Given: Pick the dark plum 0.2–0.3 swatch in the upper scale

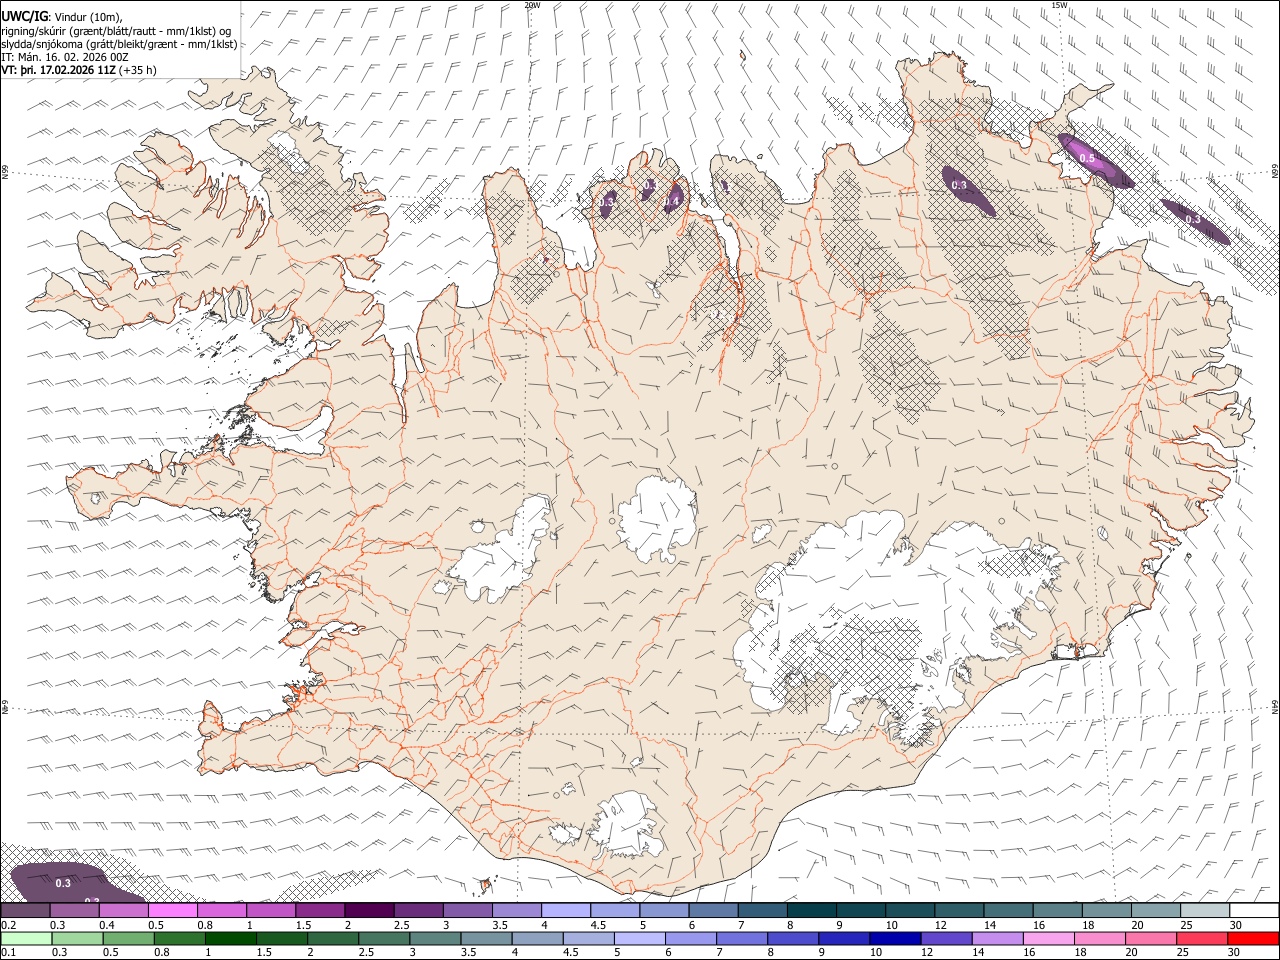Looking at the screenshot, I should [x=25, y=910].
